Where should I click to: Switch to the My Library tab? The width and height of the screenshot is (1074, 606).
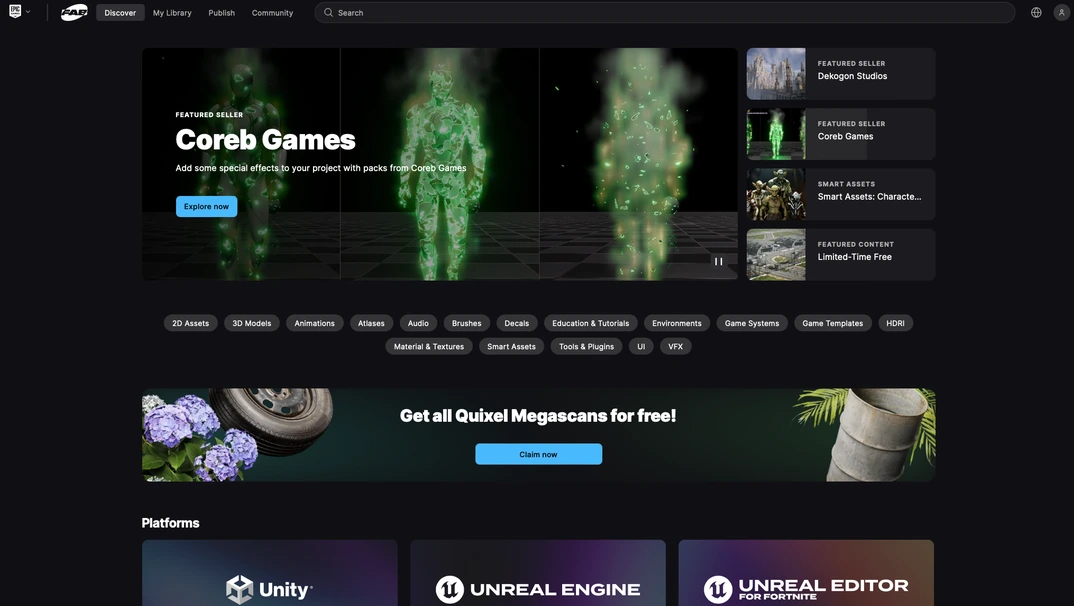pyautogui.click(x=172, y=13)
